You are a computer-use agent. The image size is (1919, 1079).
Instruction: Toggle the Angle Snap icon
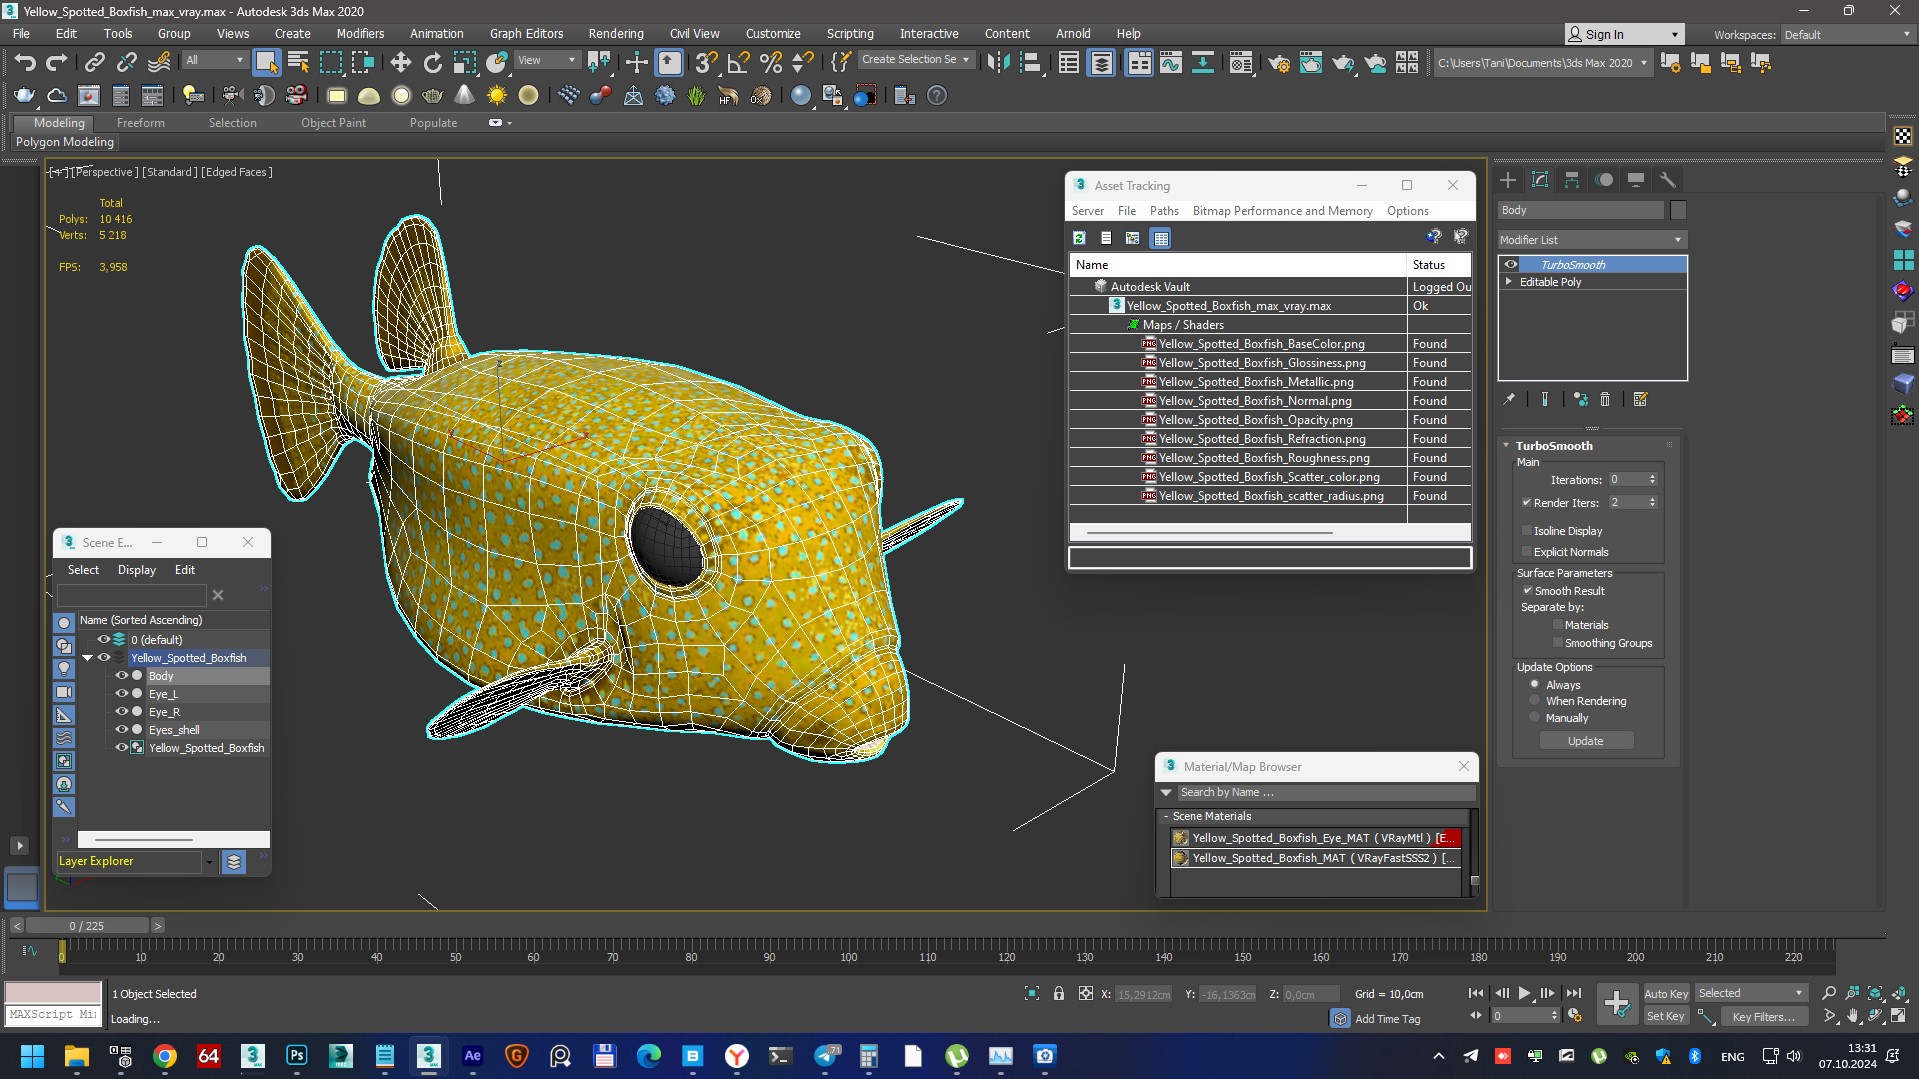pos(738,63)
